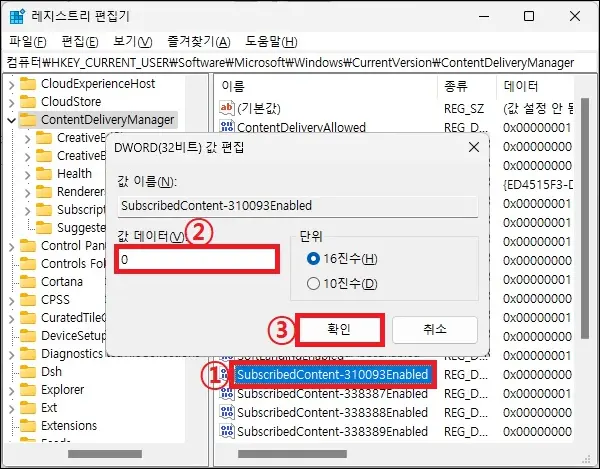Click the Health folder icon
This screenshot has height=469, width=600.
point(44,174)
